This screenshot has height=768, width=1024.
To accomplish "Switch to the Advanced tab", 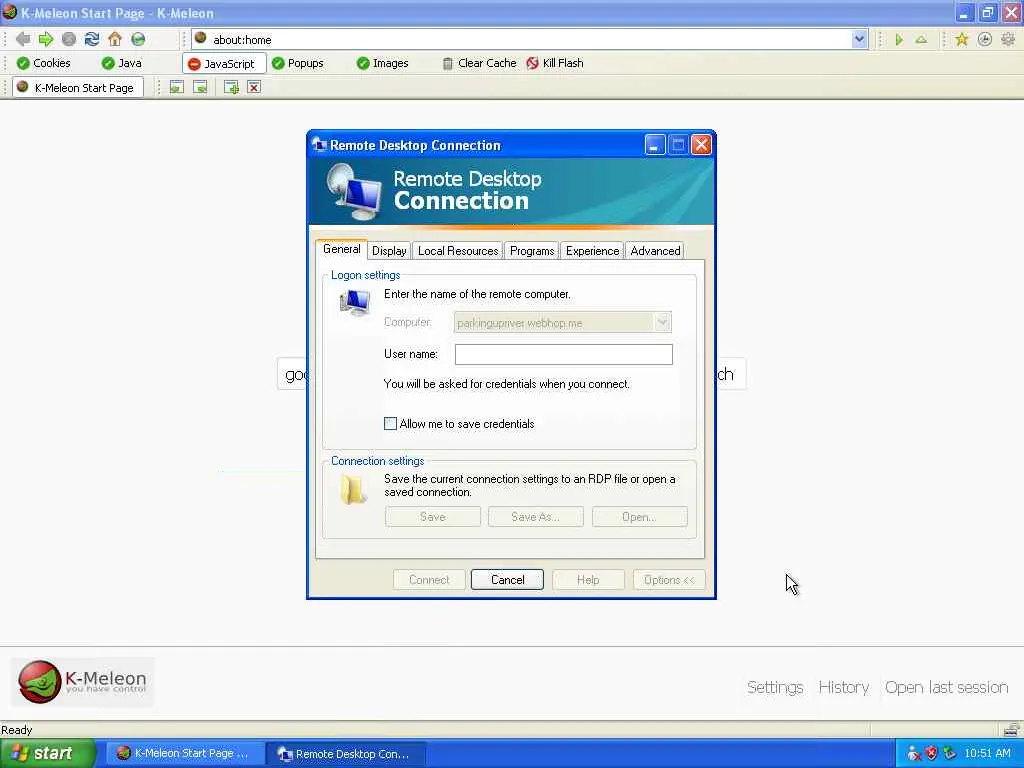I will tap(655, 251).
